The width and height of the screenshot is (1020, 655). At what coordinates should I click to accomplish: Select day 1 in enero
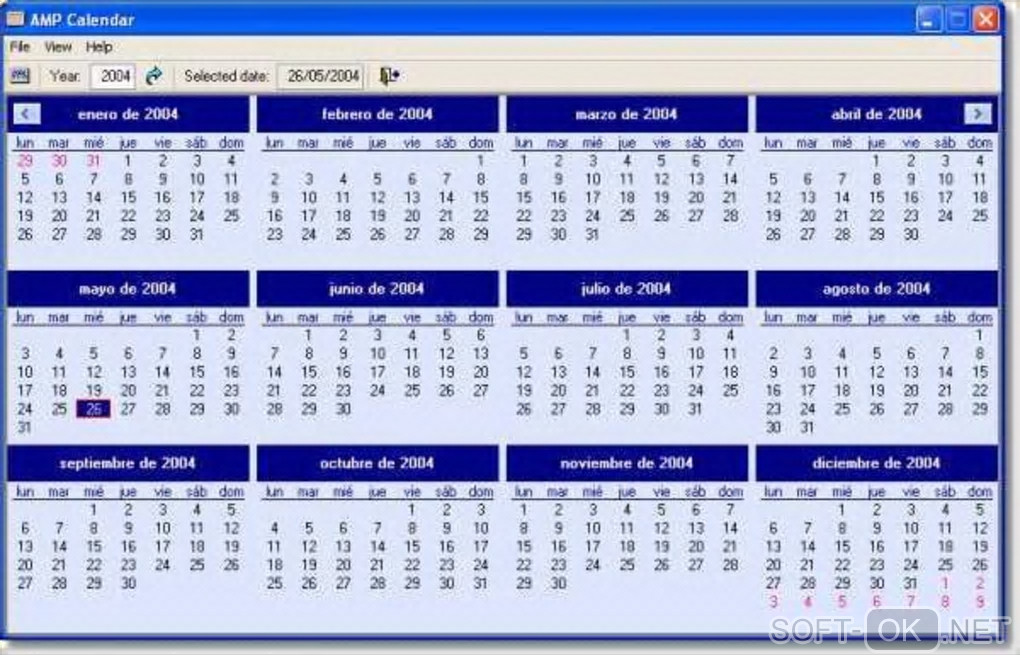[128, 161]
